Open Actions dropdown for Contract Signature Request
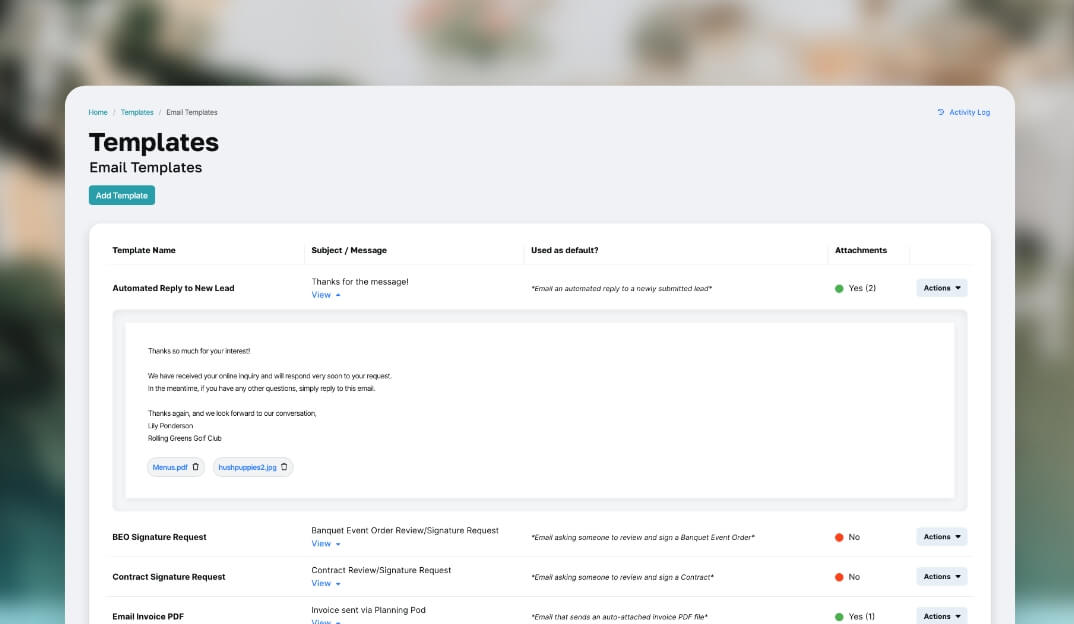Viewport: 1074px width, 624px height. click(x=942, y=577)
